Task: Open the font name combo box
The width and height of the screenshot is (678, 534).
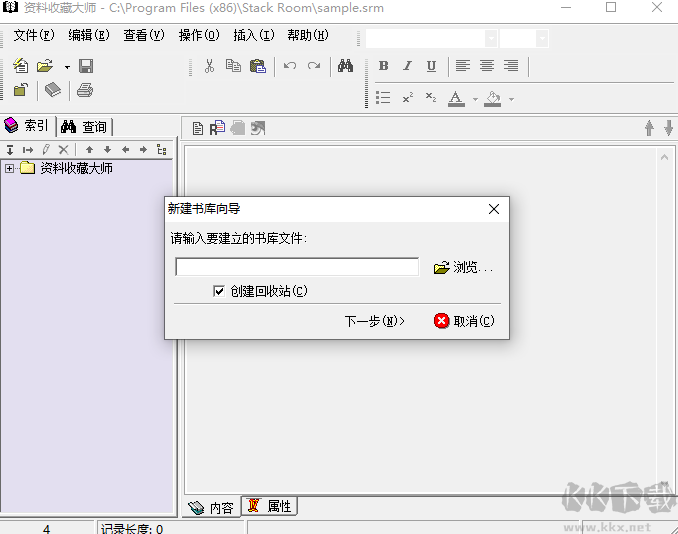Action: point(431,38)
